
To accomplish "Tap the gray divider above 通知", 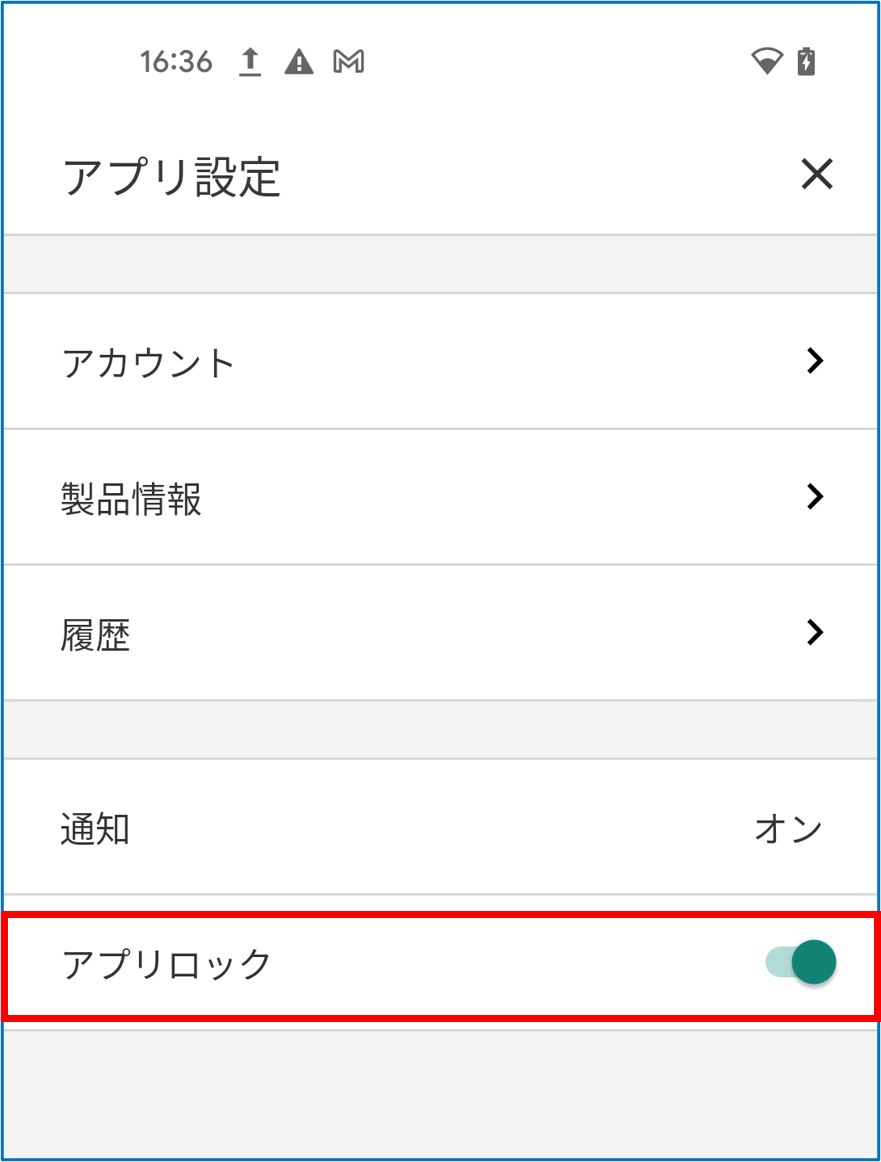I will click(x=440, y=730).
